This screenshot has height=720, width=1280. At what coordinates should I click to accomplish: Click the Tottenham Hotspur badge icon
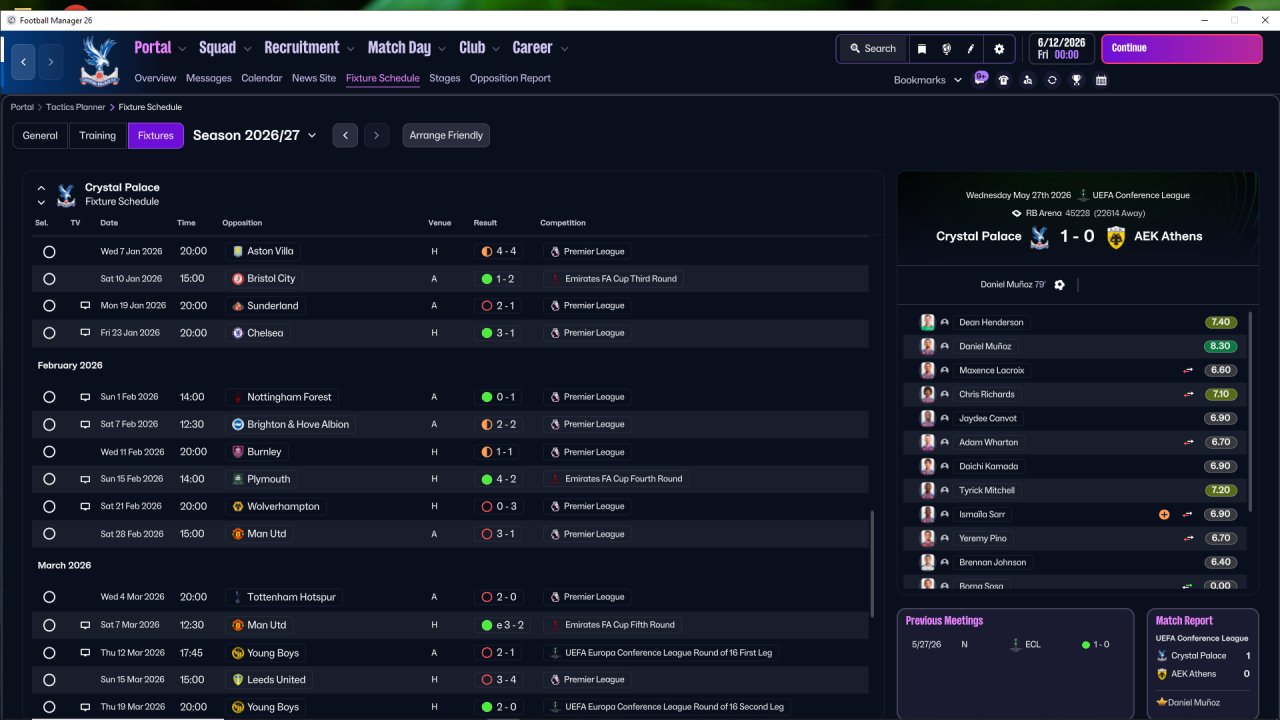(237, 597)
